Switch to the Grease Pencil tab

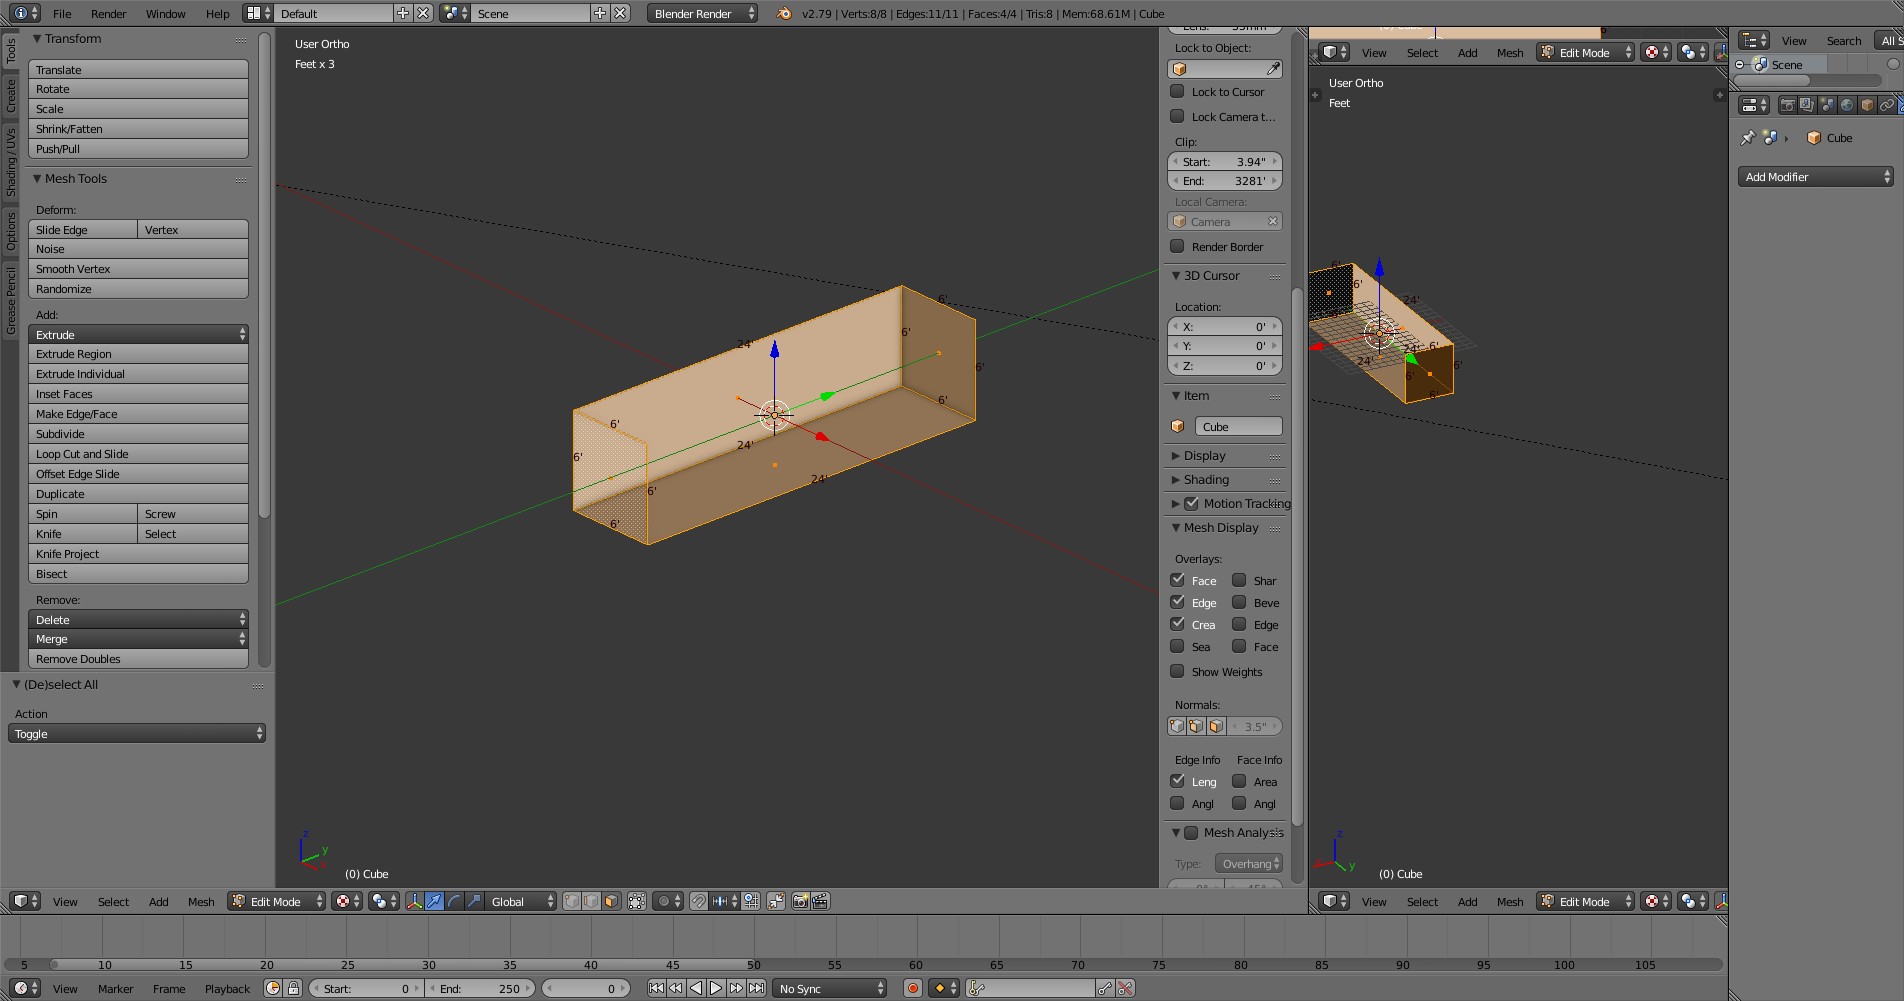point(11,300)
